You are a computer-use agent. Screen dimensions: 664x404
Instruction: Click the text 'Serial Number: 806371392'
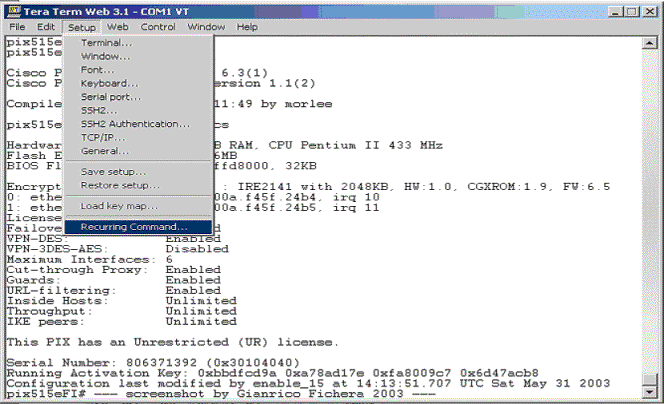click(102, 362)
